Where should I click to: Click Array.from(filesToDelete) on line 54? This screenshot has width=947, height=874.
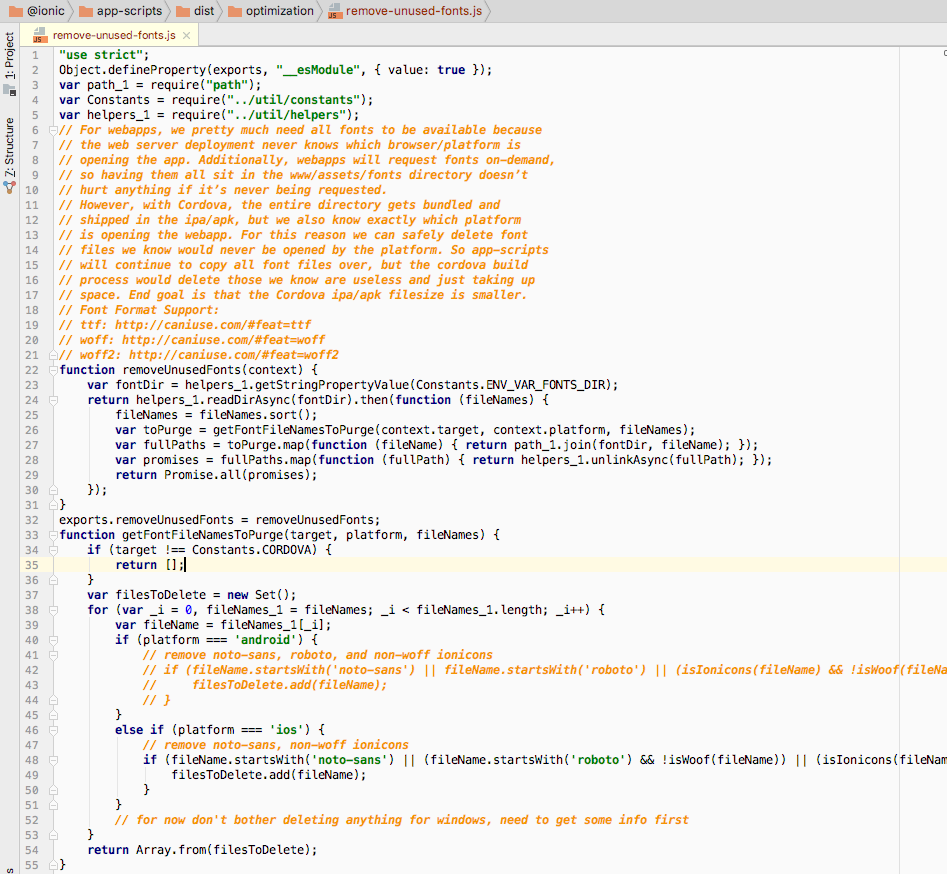(223, 850)
